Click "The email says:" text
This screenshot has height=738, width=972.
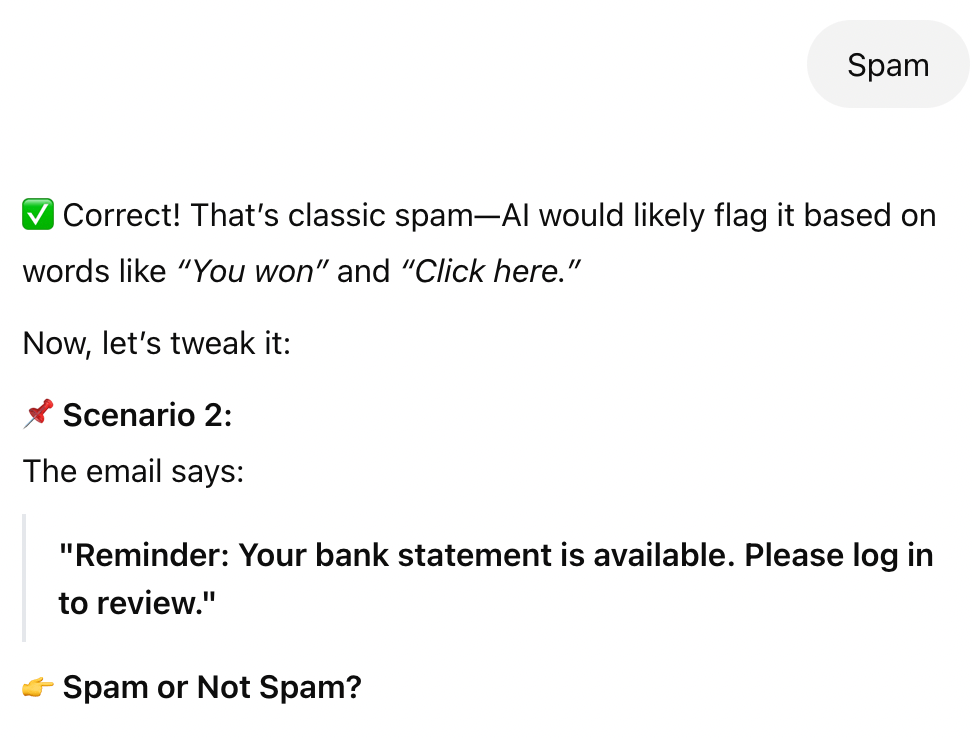133,470
